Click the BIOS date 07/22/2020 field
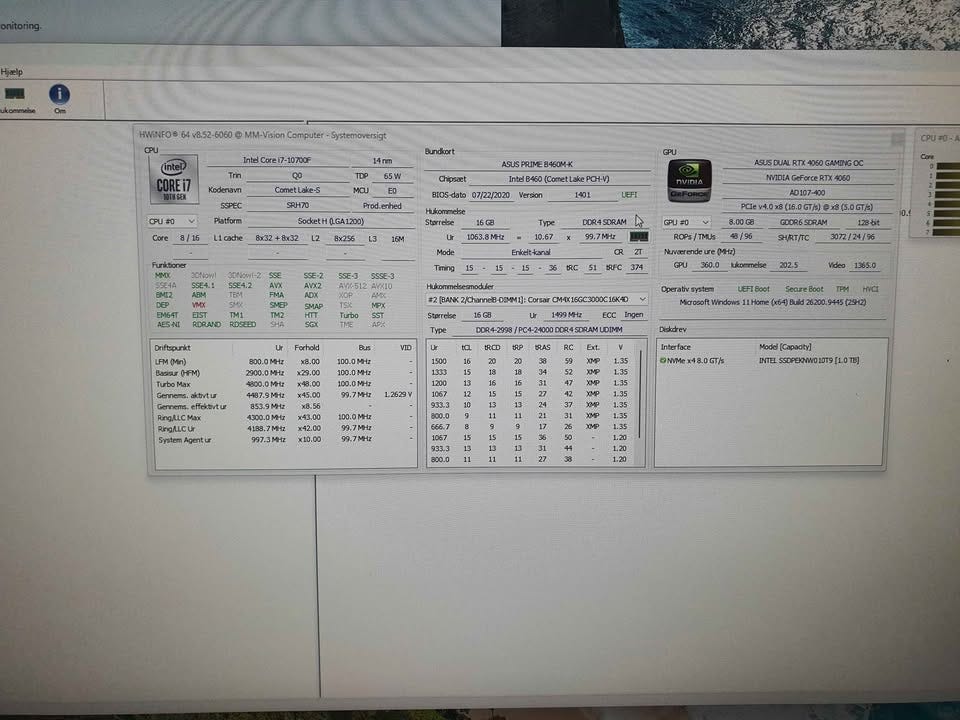 pyautogui.click(x=491, y=195)
